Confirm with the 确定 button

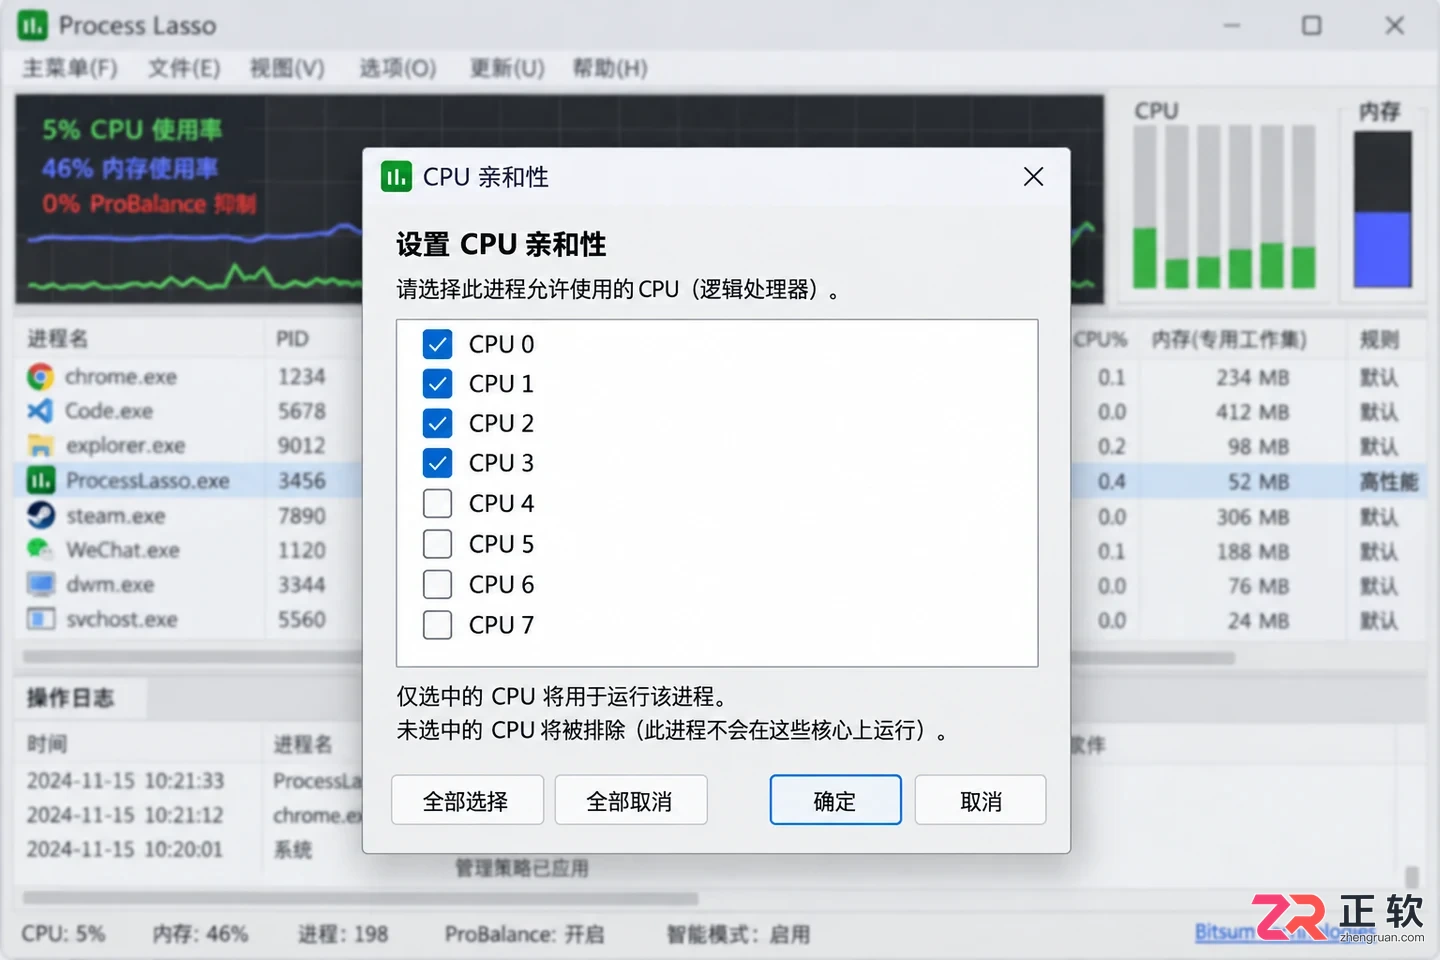[x=835, y=800]
